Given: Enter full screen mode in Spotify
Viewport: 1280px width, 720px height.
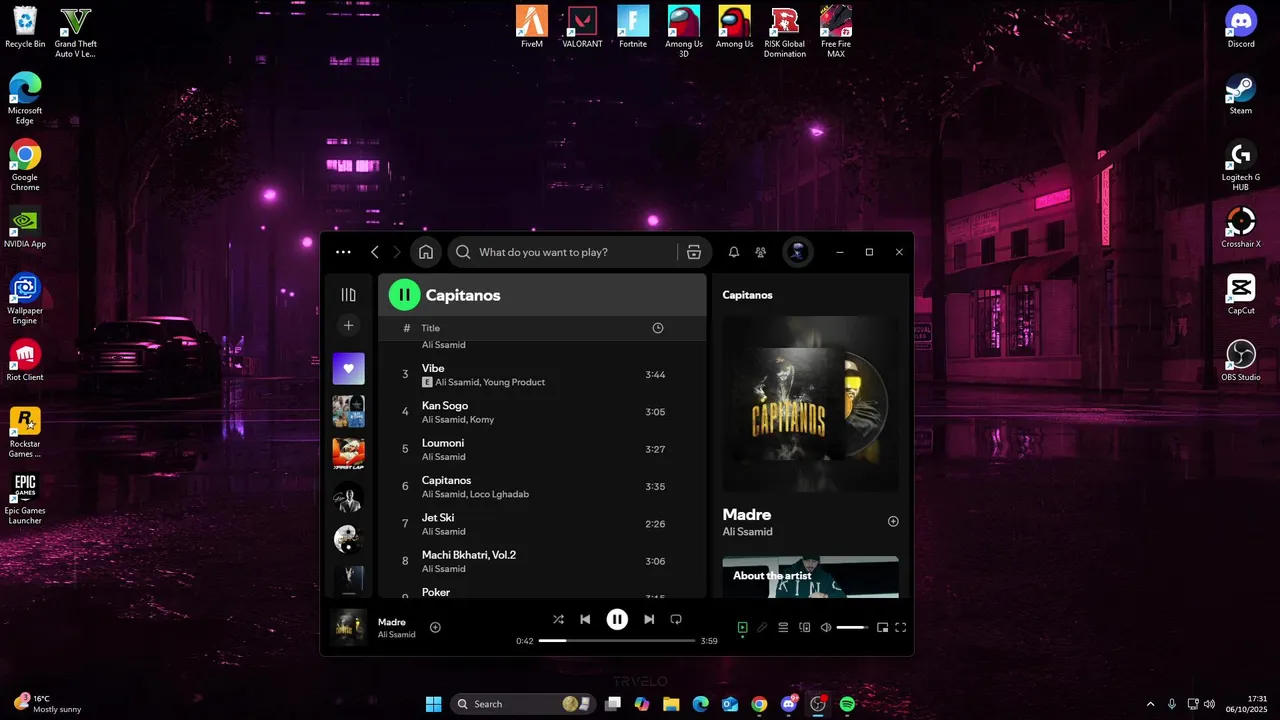Looking at the screenshot, I should (x=901, y=628).
